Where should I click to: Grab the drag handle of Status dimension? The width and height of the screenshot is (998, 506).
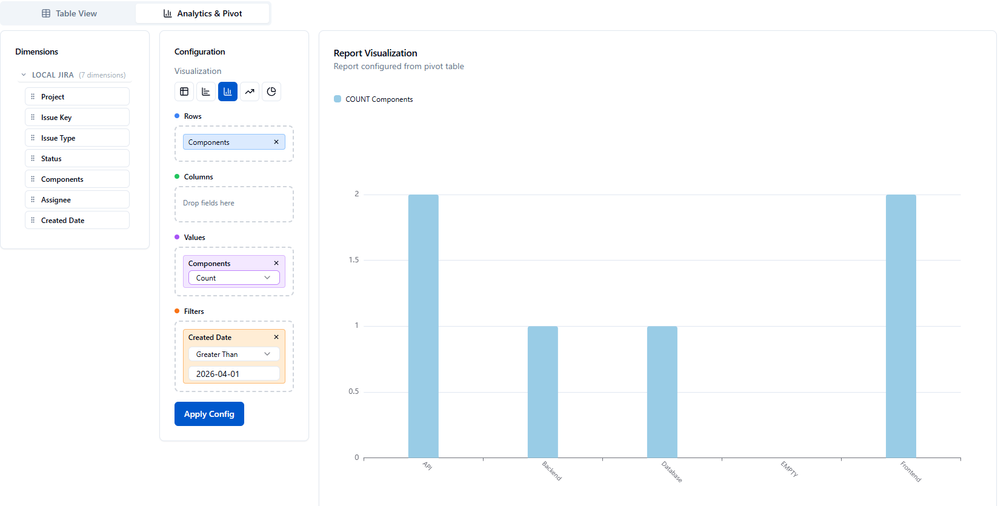(33, 158)
